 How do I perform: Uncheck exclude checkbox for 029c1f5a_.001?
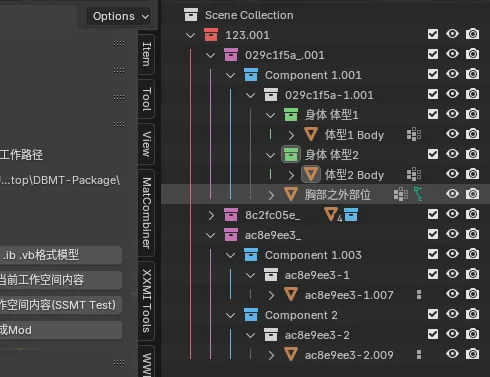[x=433, y=54]
